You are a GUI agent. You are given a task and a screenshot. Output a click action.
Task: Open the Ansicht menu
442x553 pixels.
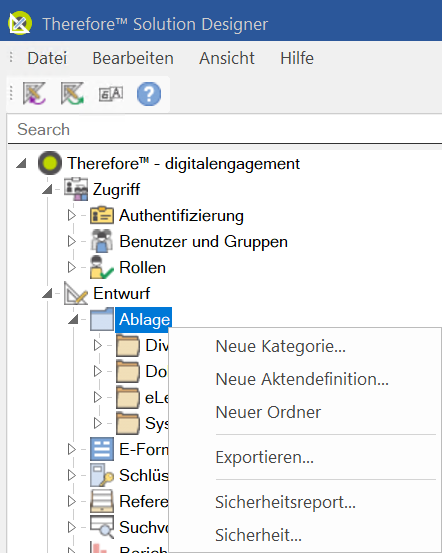pos(227,58)
